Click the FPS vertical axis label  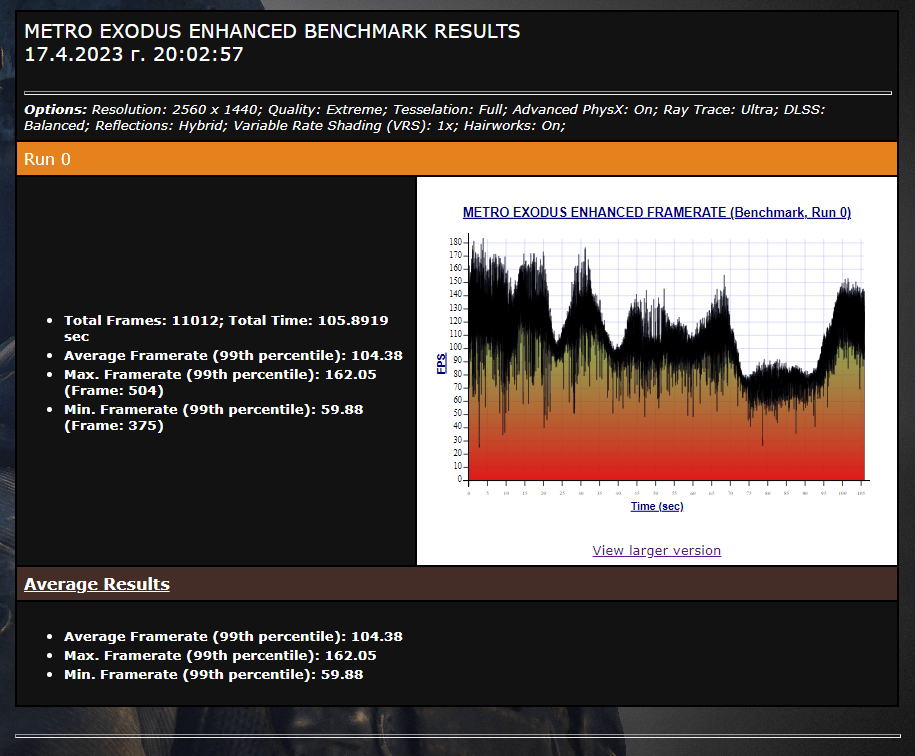(x=442, y=364)
